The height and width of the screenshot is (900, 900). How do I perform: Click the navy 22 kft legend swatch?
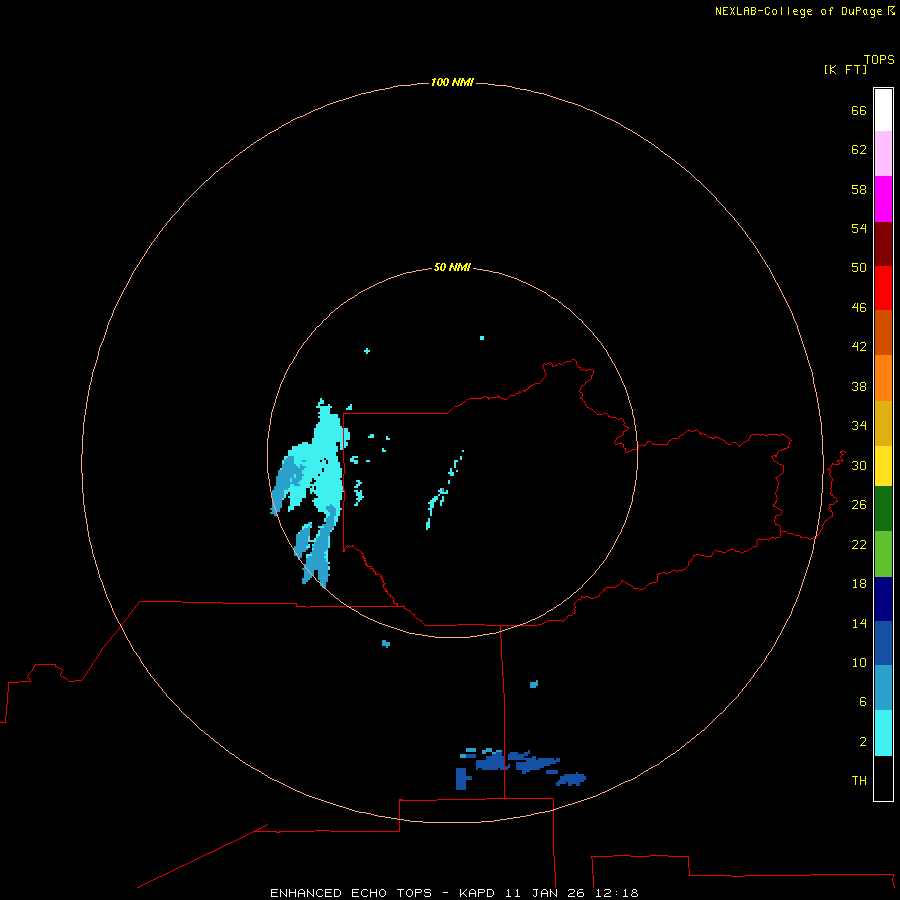(x=883, y=599)
